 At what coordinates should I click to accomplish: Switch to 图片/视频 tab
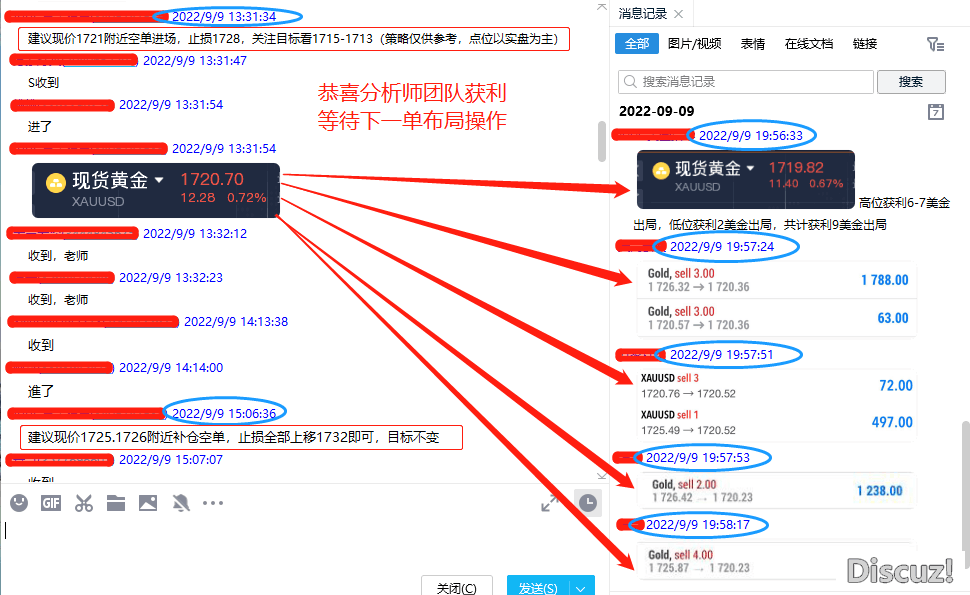click(694, 44)
